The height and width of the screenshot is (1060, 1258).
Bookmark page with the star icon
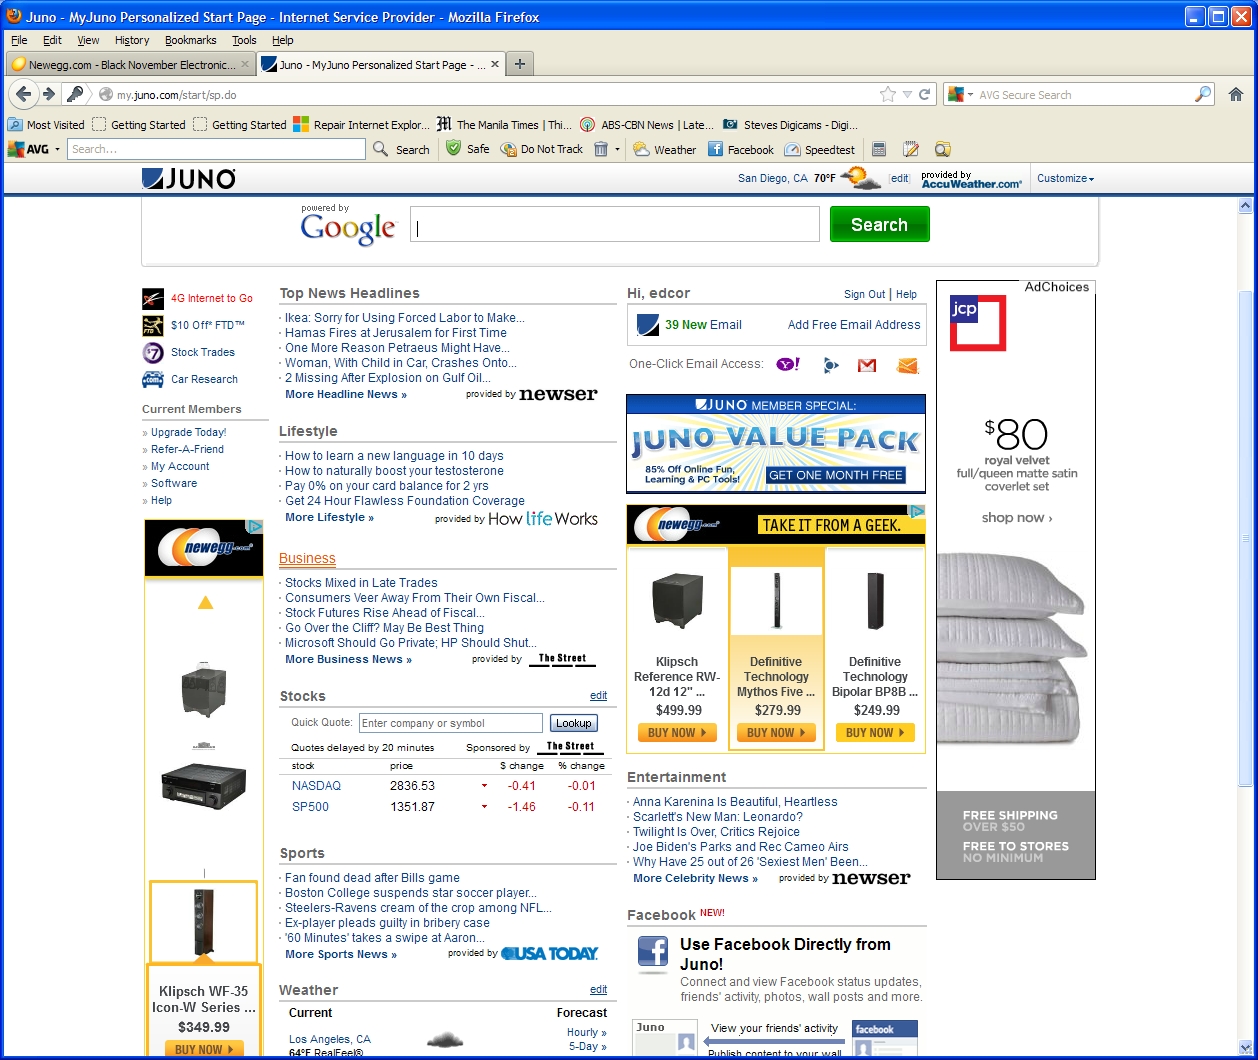888,94
